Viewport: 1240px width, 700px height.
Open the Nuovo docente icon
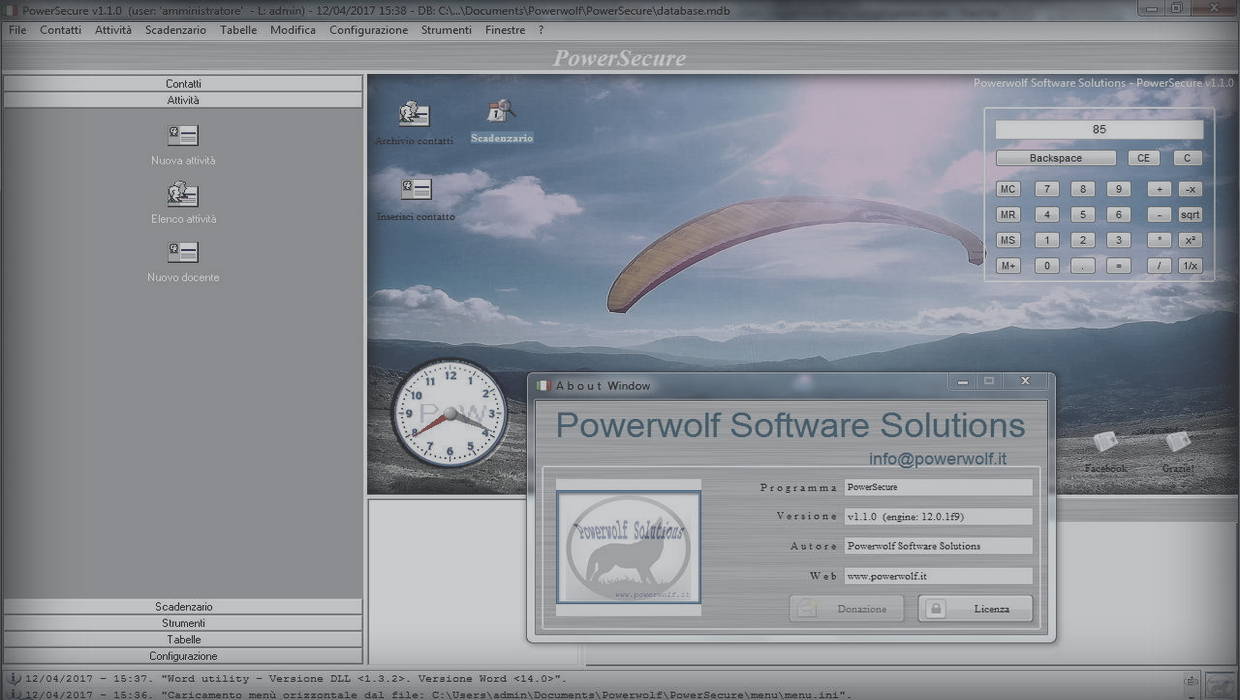[x=183, y=252]
